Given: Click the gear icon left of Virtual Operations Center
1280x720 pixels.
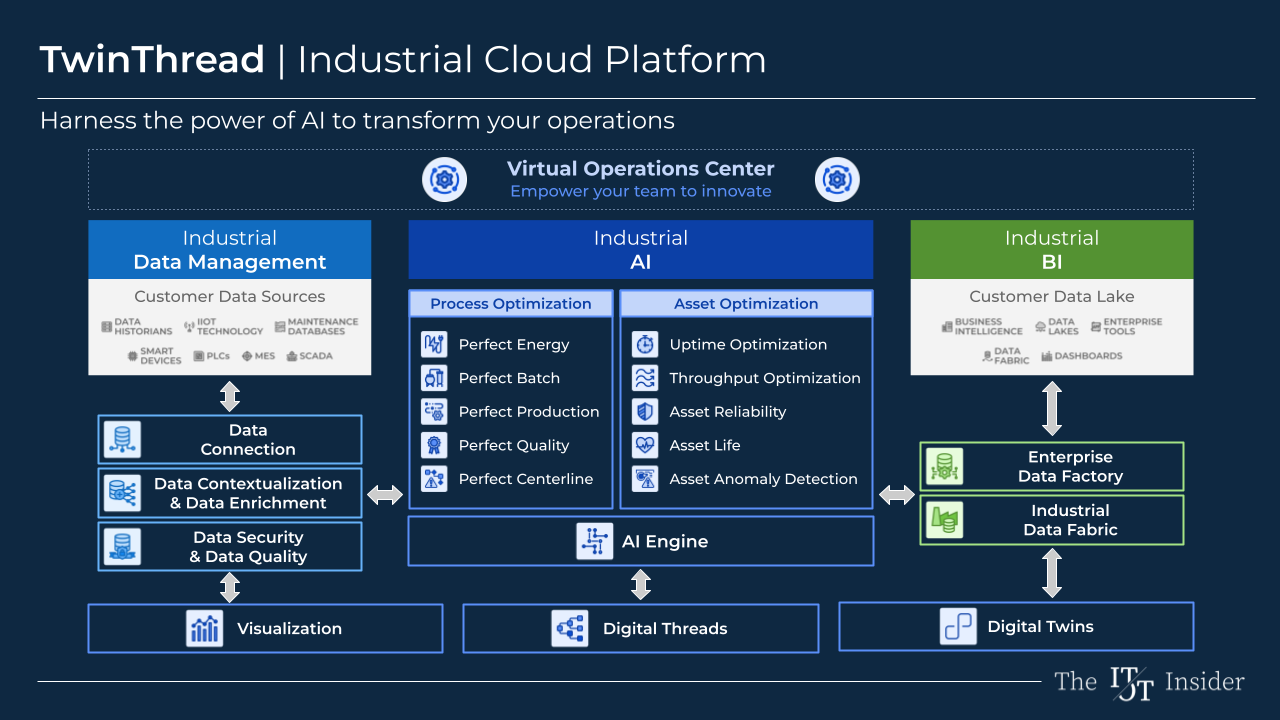Looking at the screenshot, I should click(442, 180).
